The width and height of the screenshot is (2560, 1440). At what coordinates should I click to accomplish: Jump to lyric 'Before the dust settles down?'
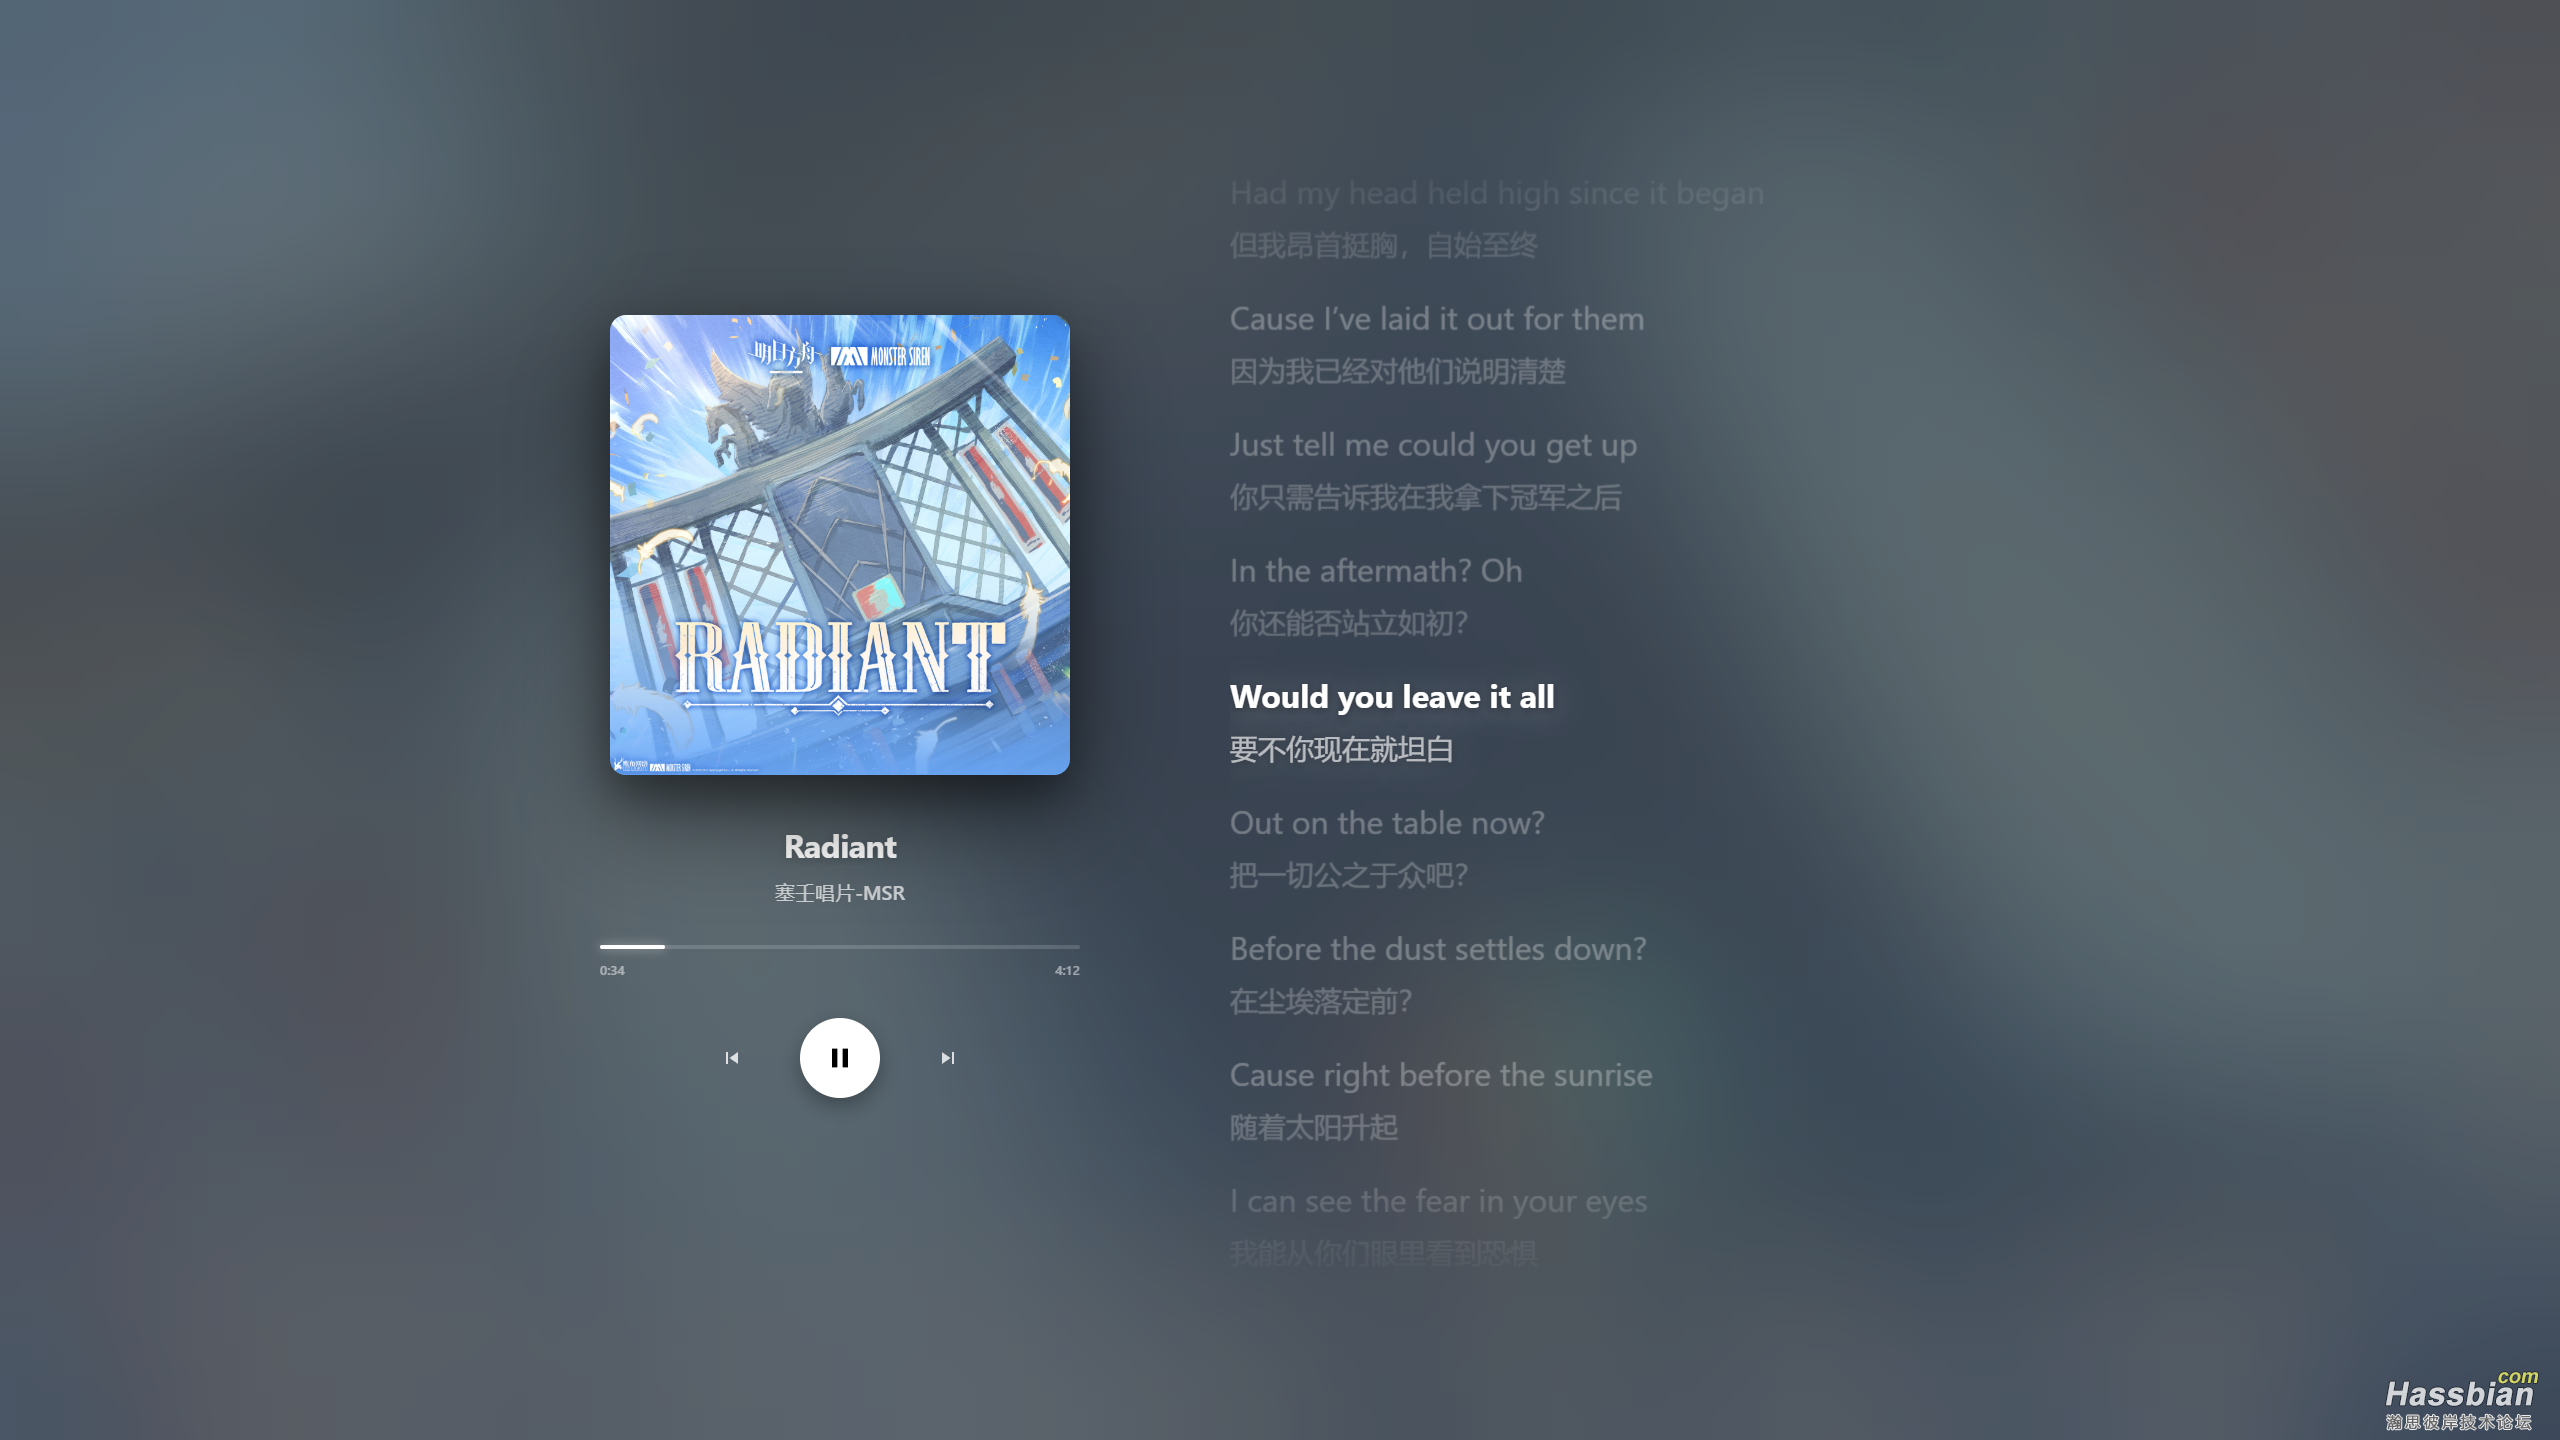[1438, 949]
